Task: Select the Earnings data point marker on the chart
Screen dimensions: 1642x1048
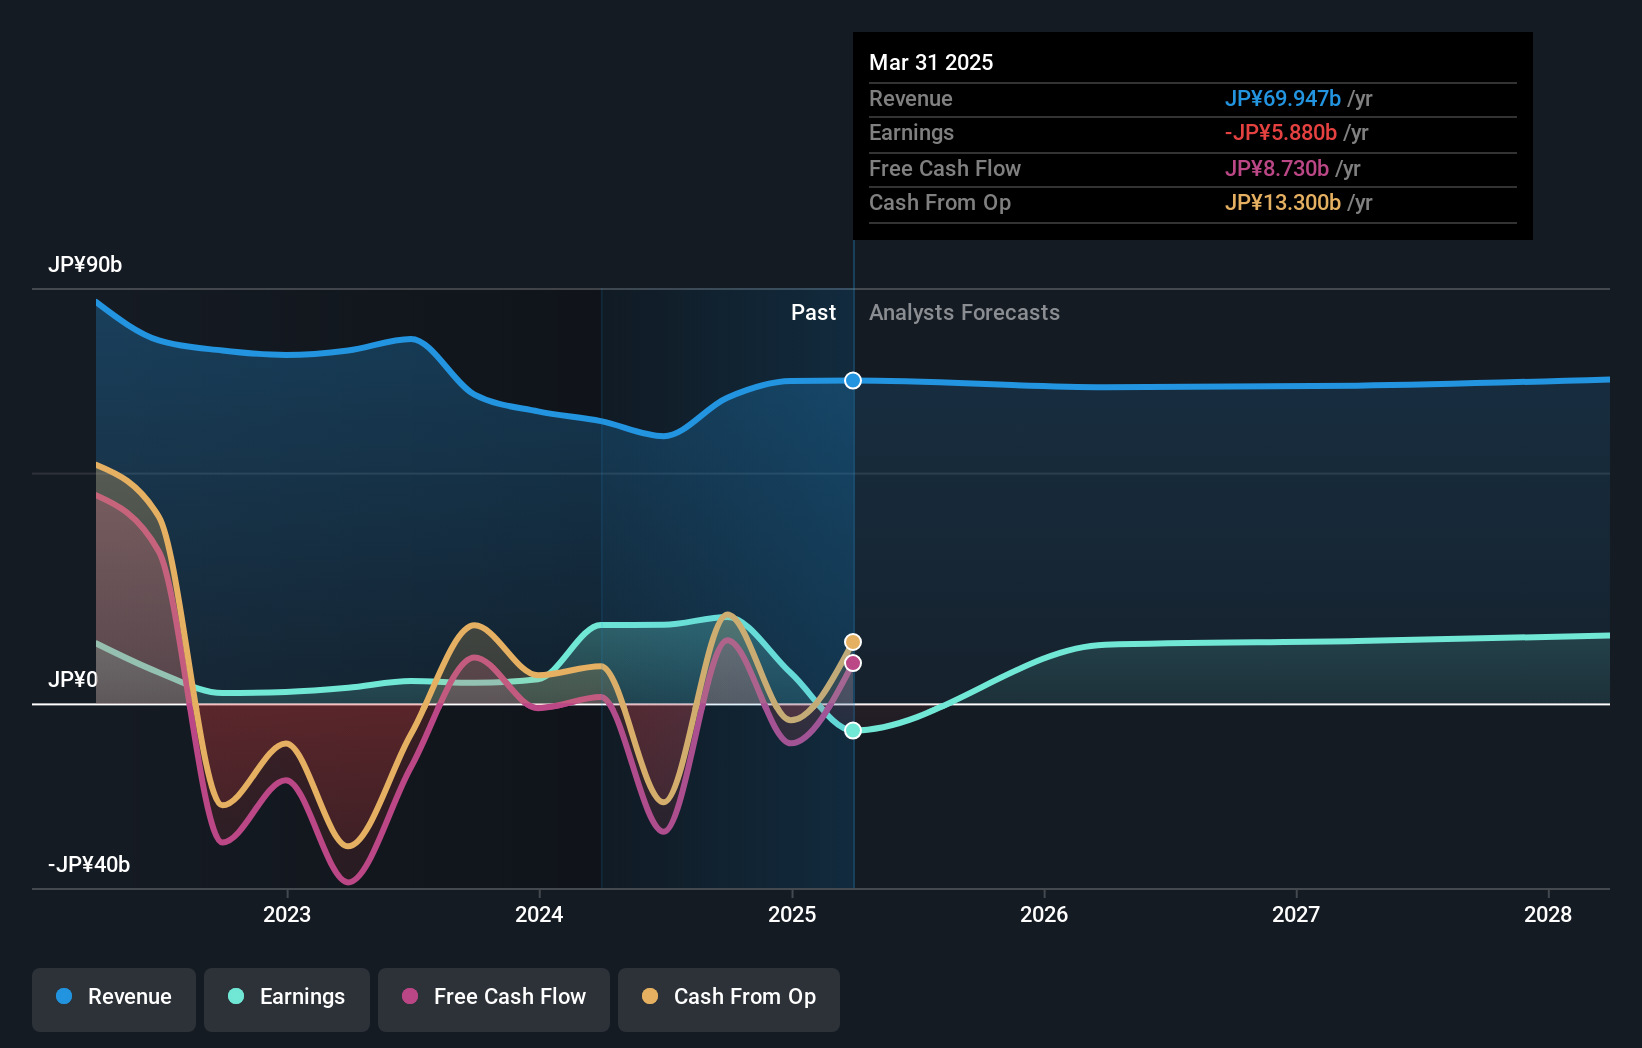Action: click(853, 731)
